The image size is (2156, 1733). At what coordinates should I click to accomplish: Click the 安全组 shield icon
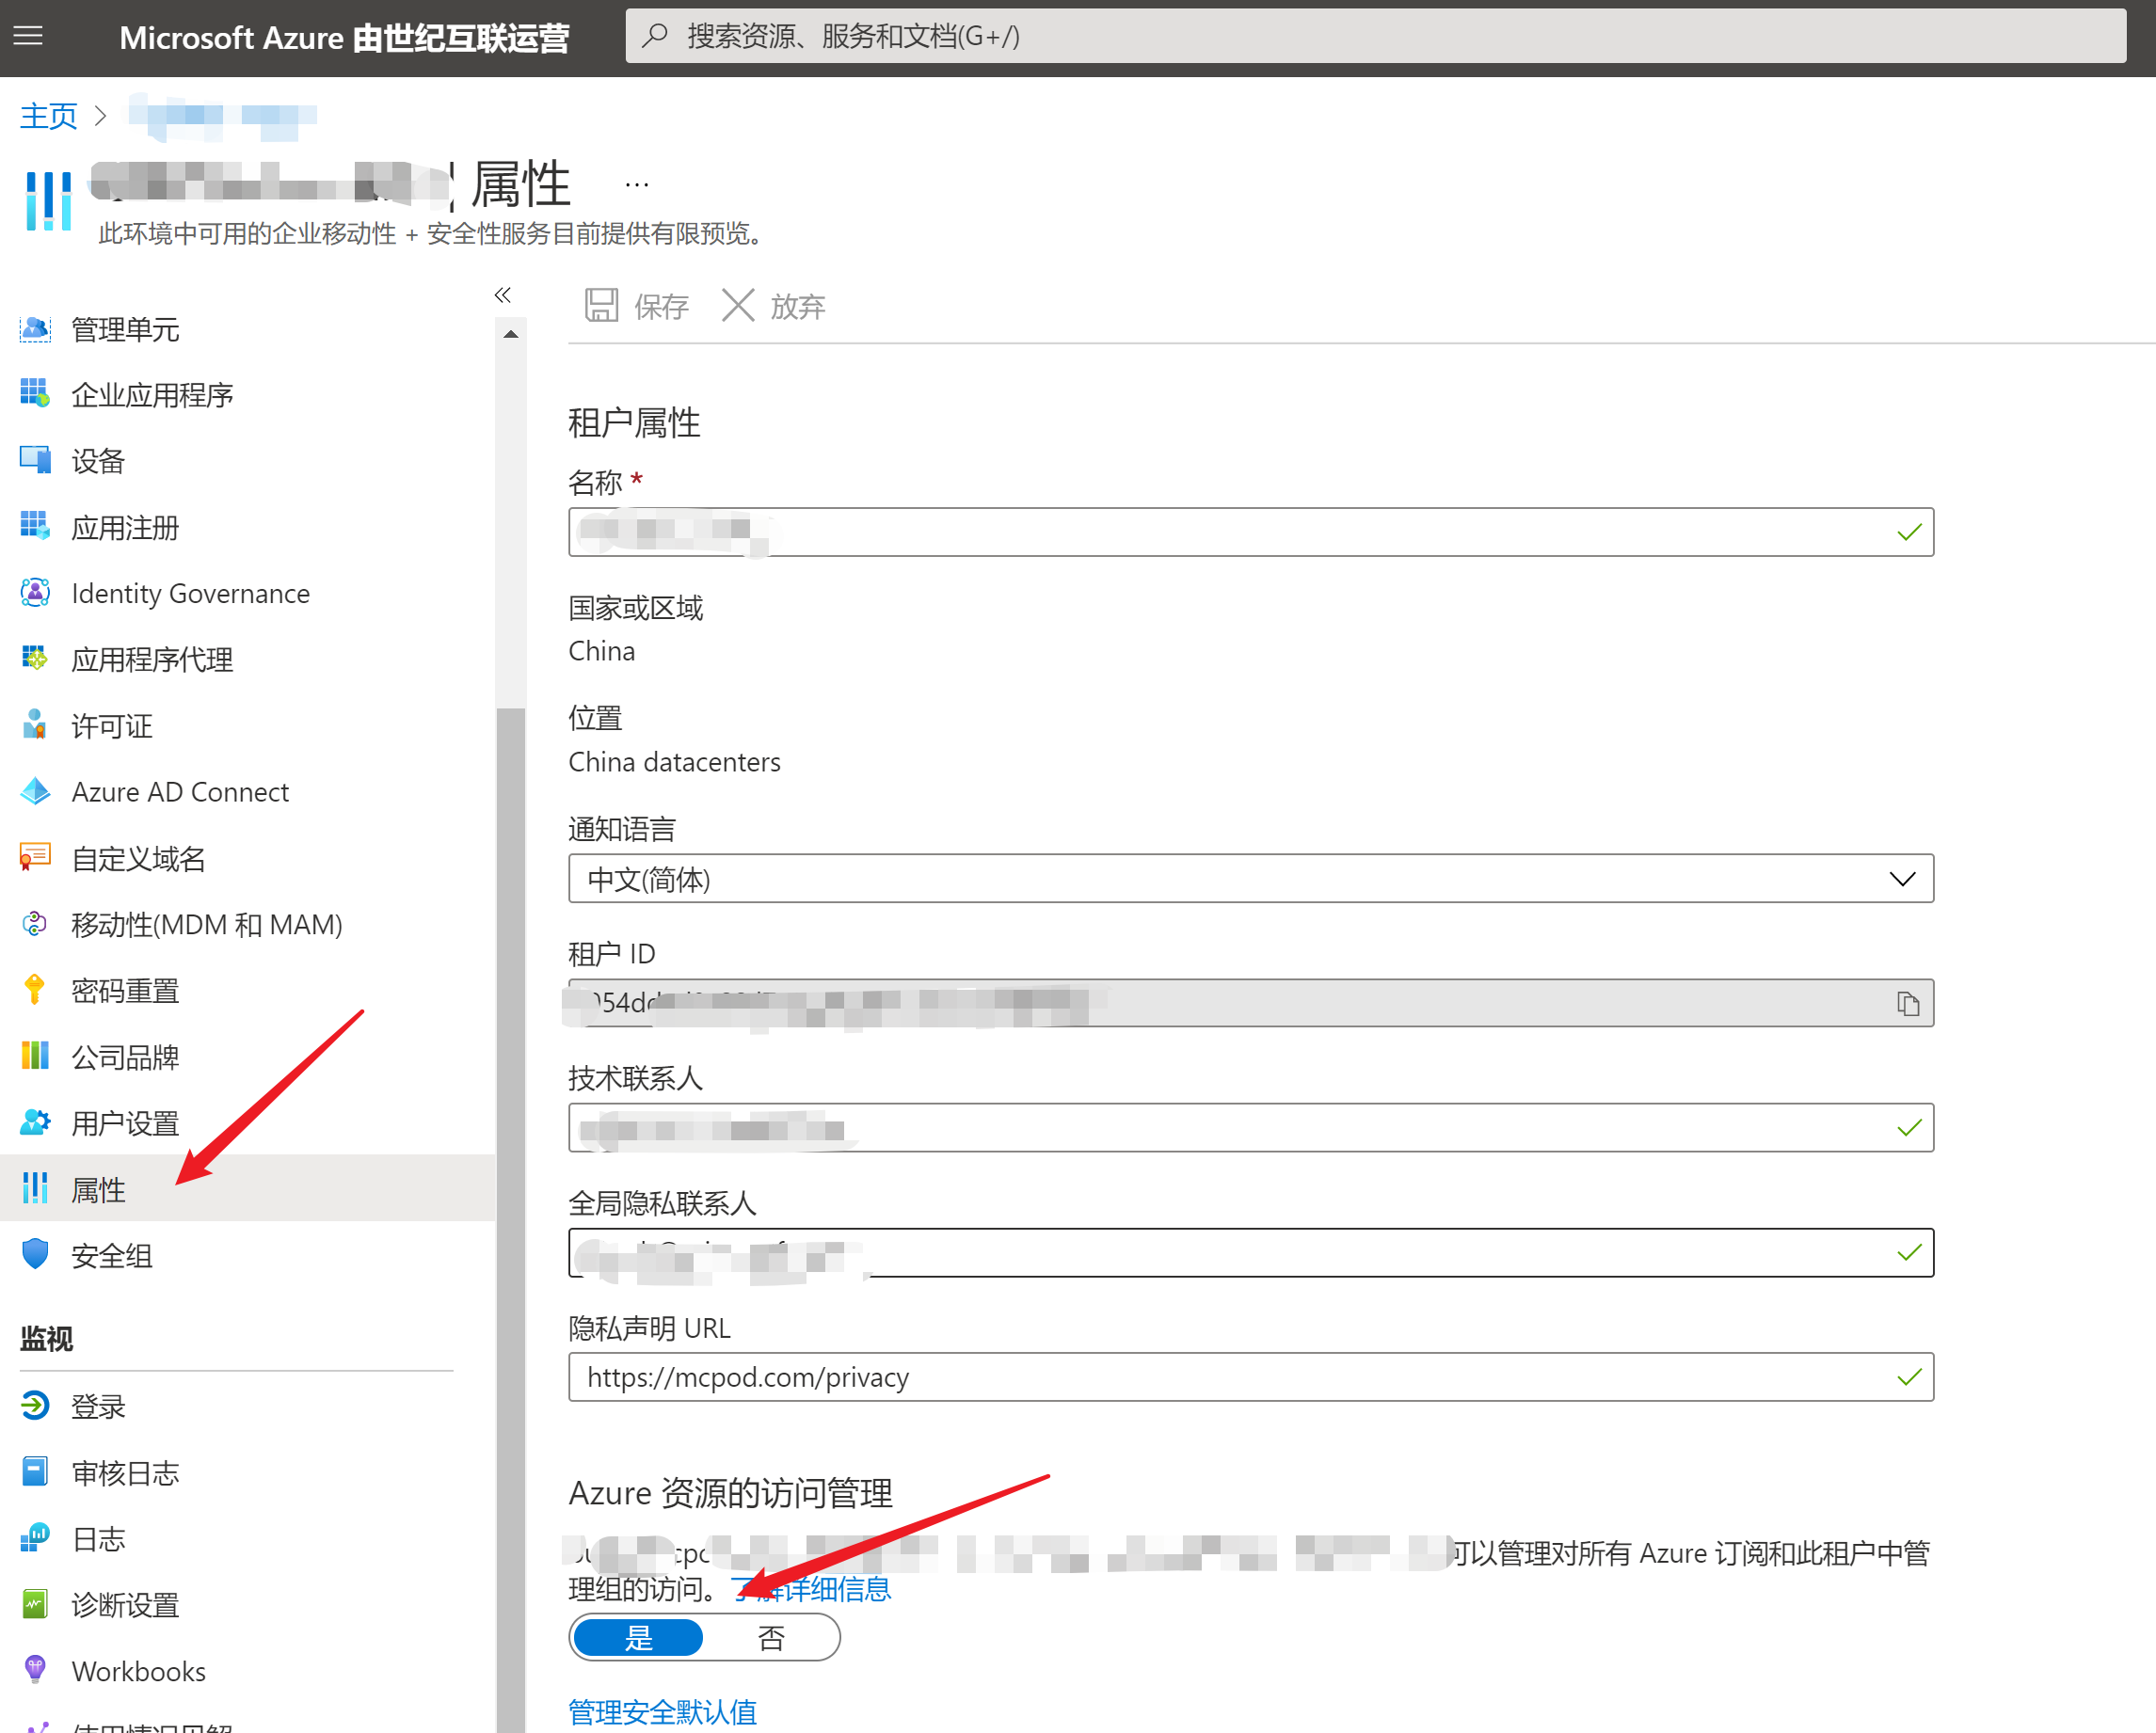(35, 1255)
